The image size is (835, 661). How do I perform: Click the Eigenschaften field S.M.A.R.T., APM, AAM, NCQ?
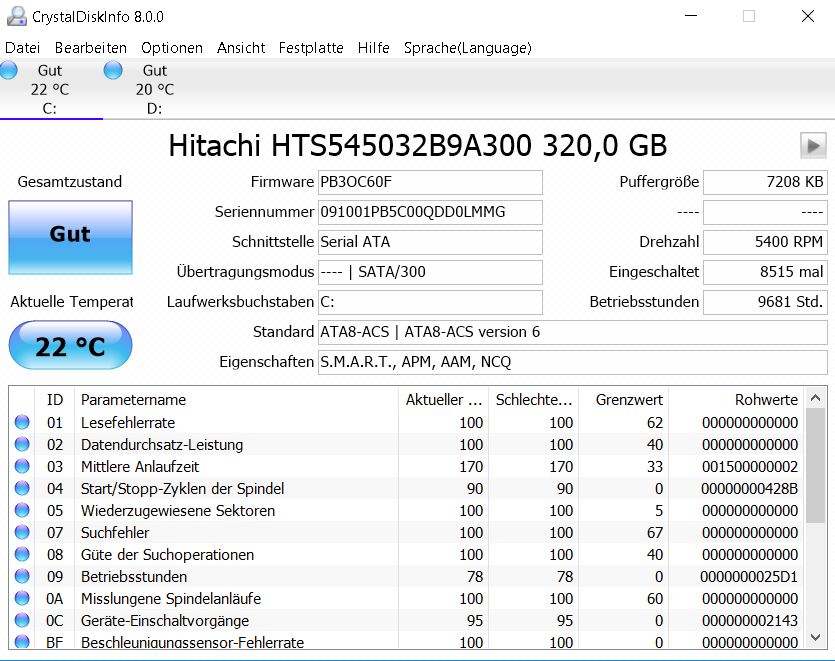coord(572,362)
